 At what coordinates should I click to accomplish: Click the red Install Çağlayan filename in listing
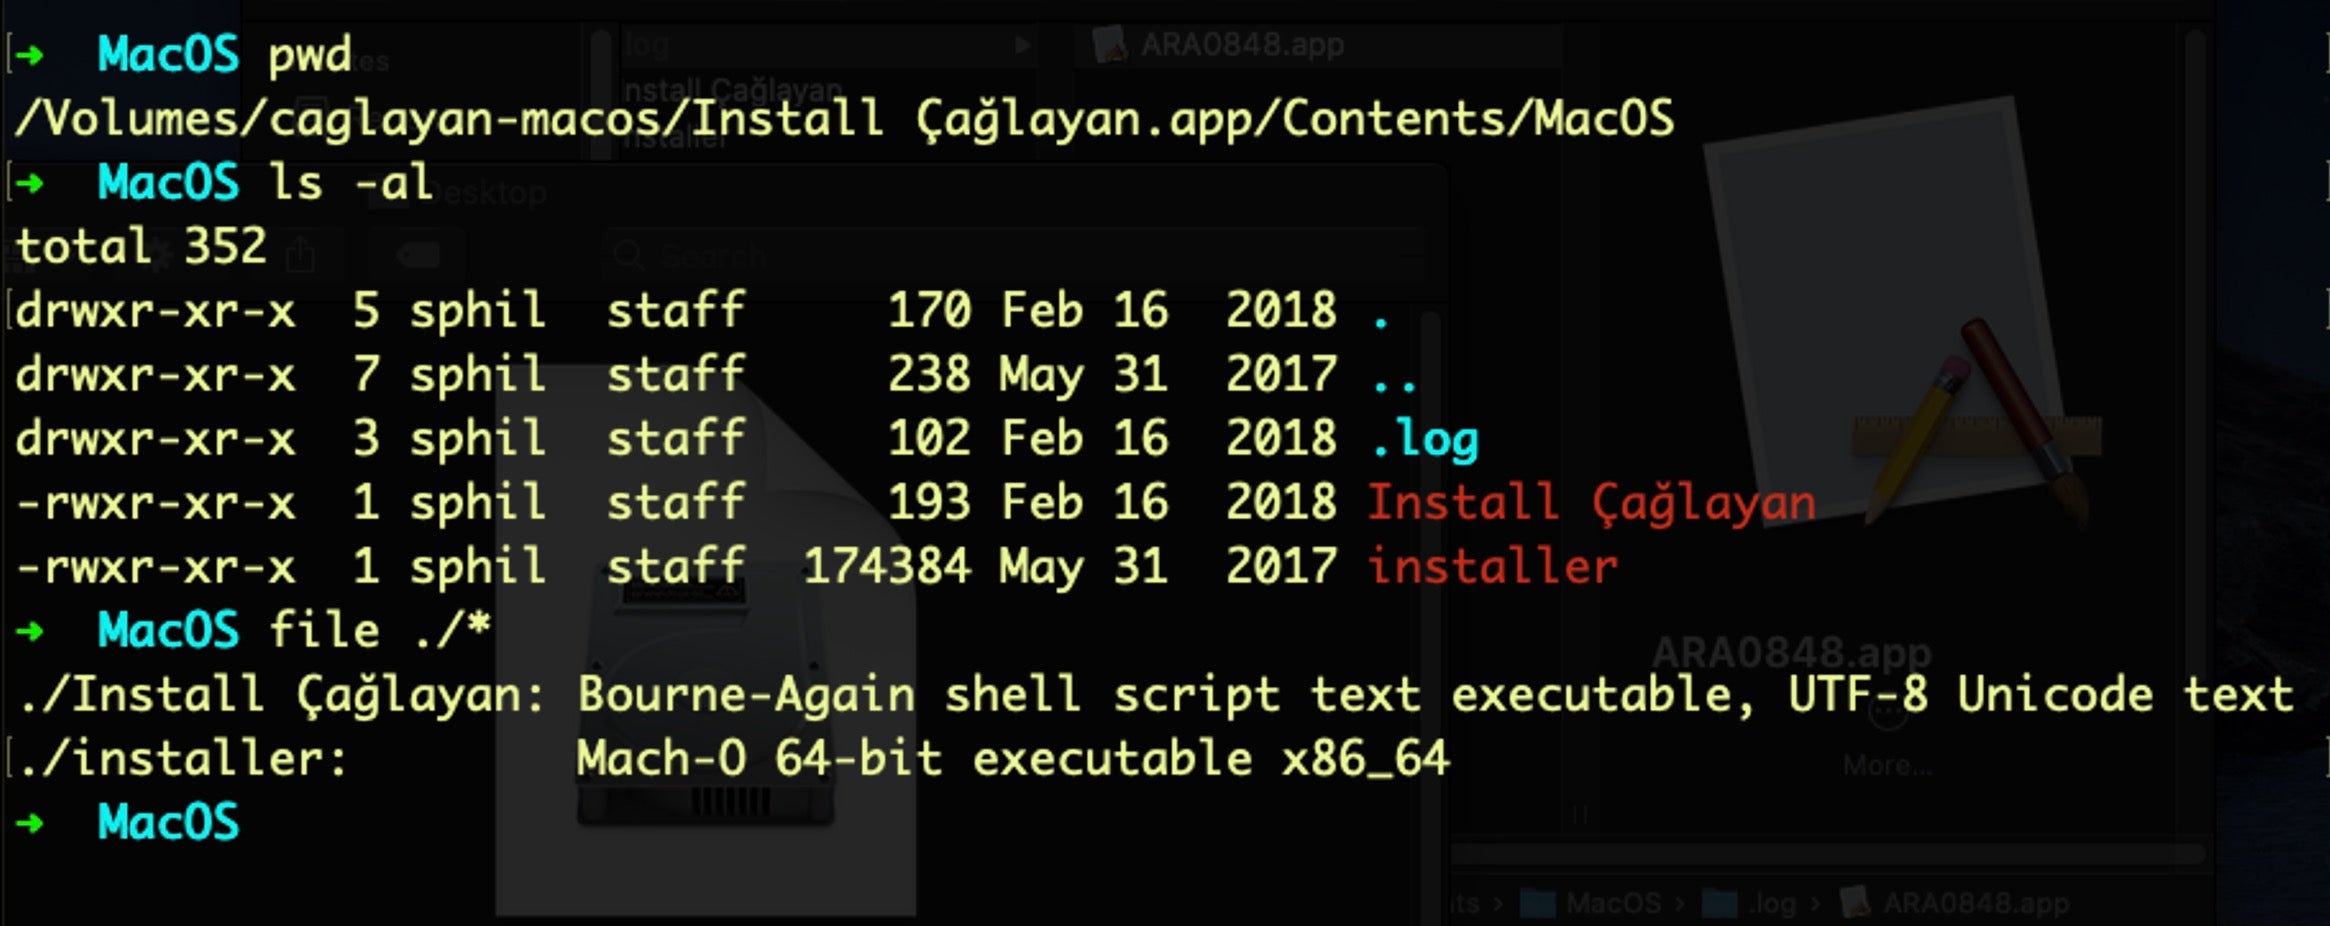pyautogui.click(x=1590, y=503)
